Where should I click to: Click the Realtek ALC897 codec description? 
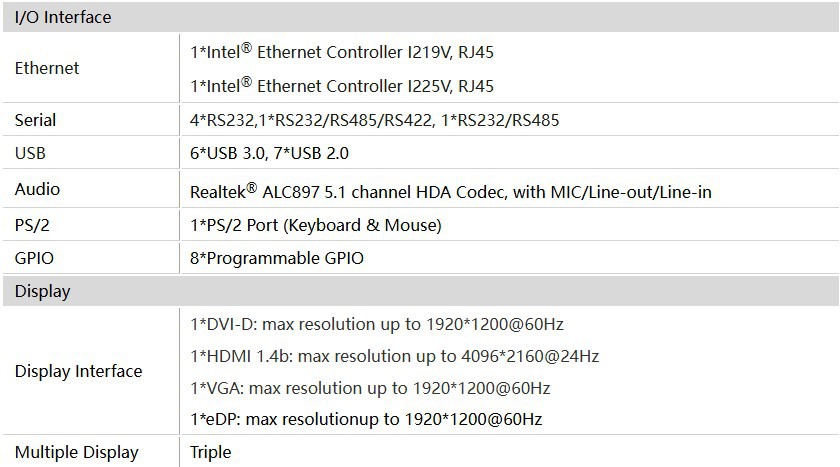pyautogui.click(x=451, y=191)
